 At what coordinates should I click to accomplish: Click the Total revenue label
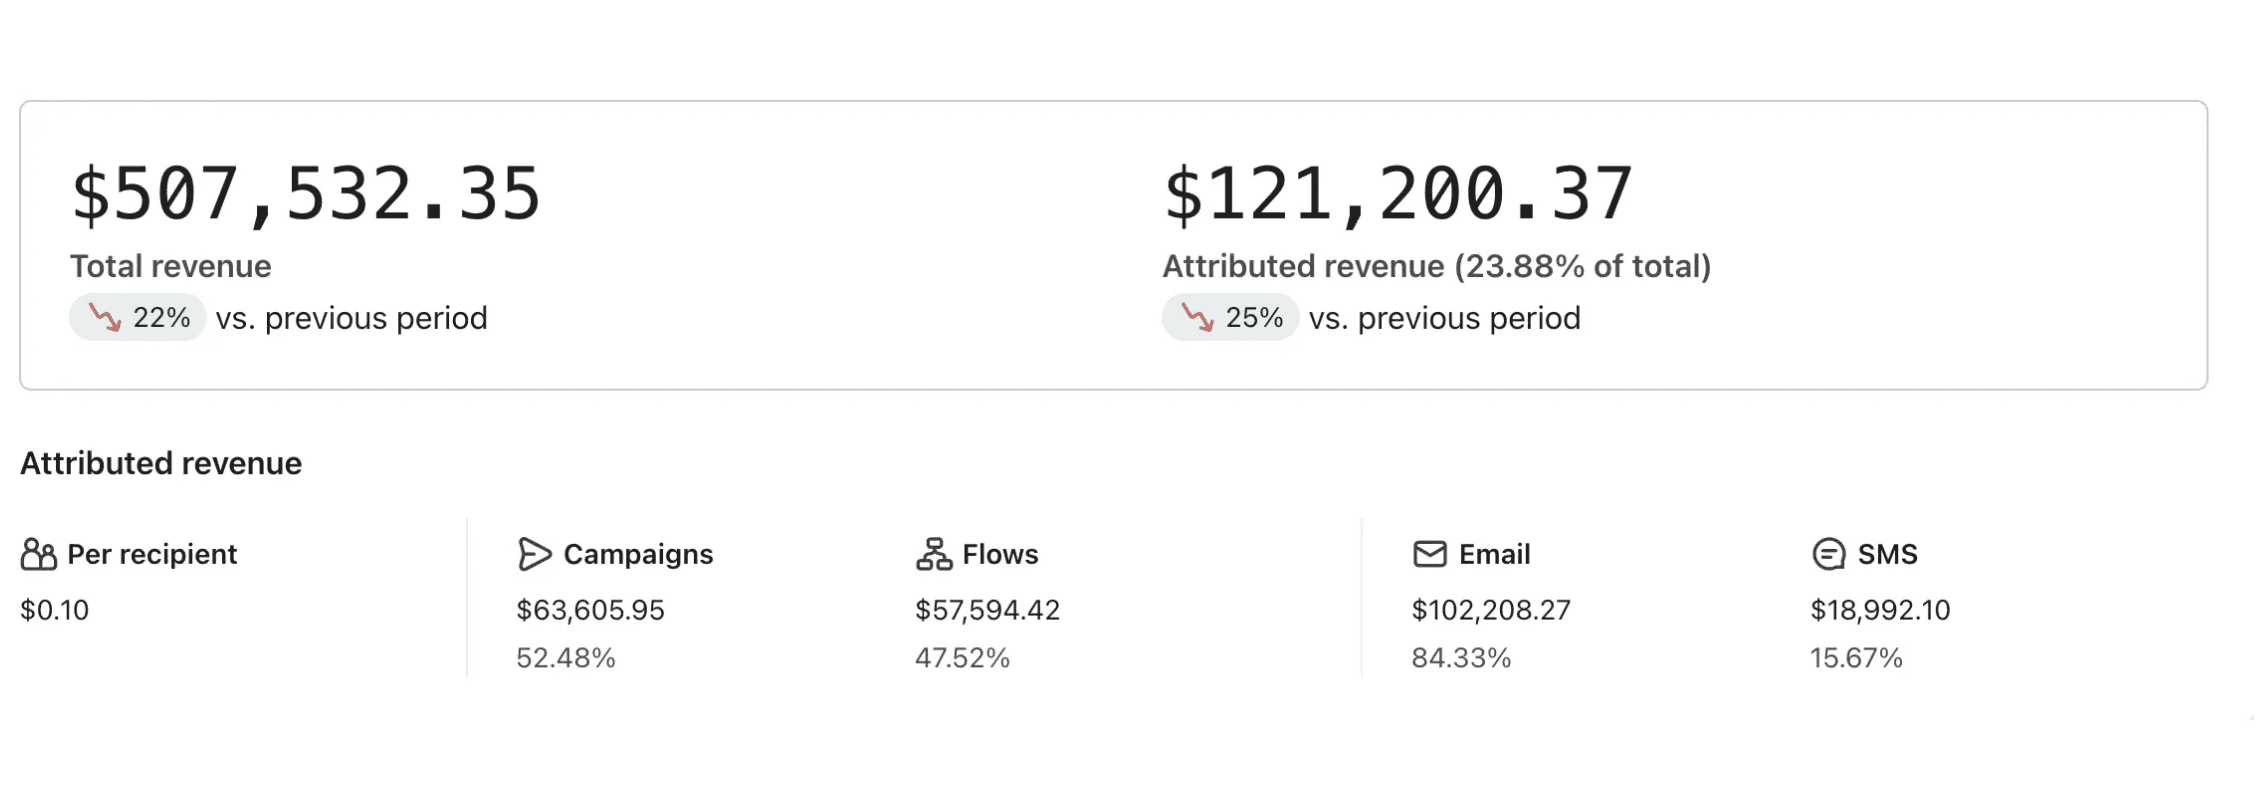(x=171, y=266)
